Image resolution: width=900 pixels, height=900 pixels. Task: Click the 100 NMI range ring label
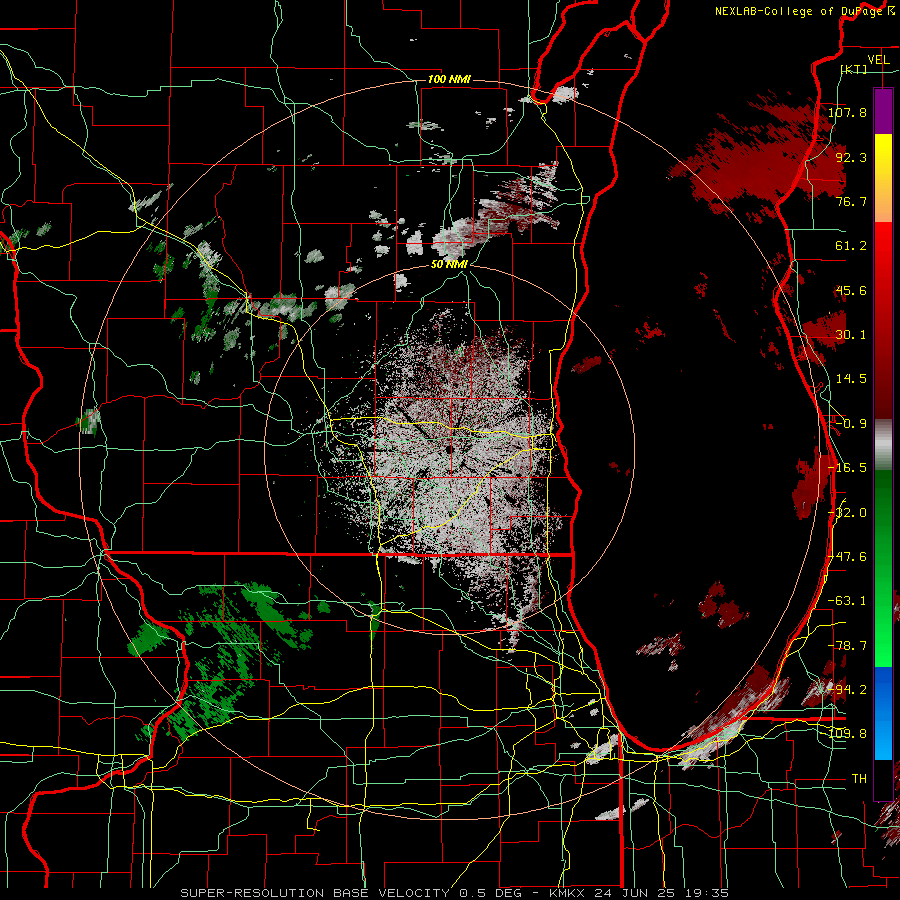[x=449, y=79]
